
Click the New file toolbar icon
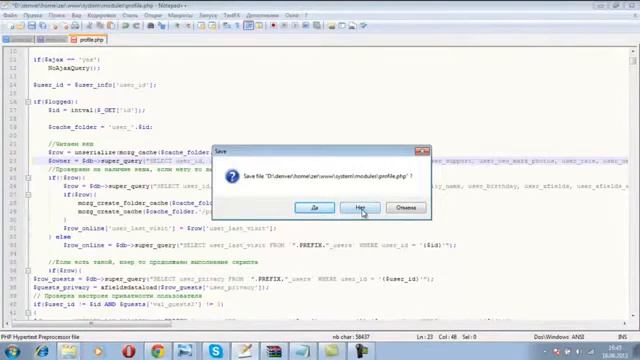(11, 26)
